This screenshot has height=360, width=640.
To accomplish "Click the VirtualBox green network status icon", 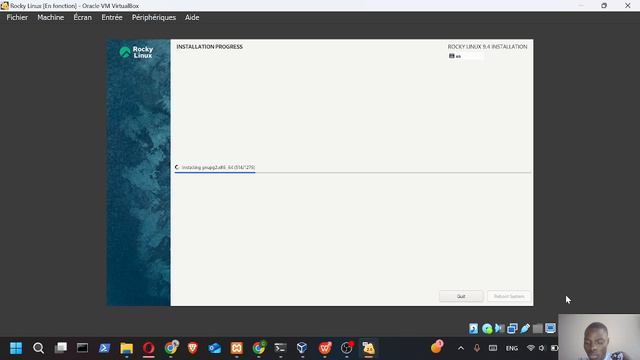I will click(487, 329).
